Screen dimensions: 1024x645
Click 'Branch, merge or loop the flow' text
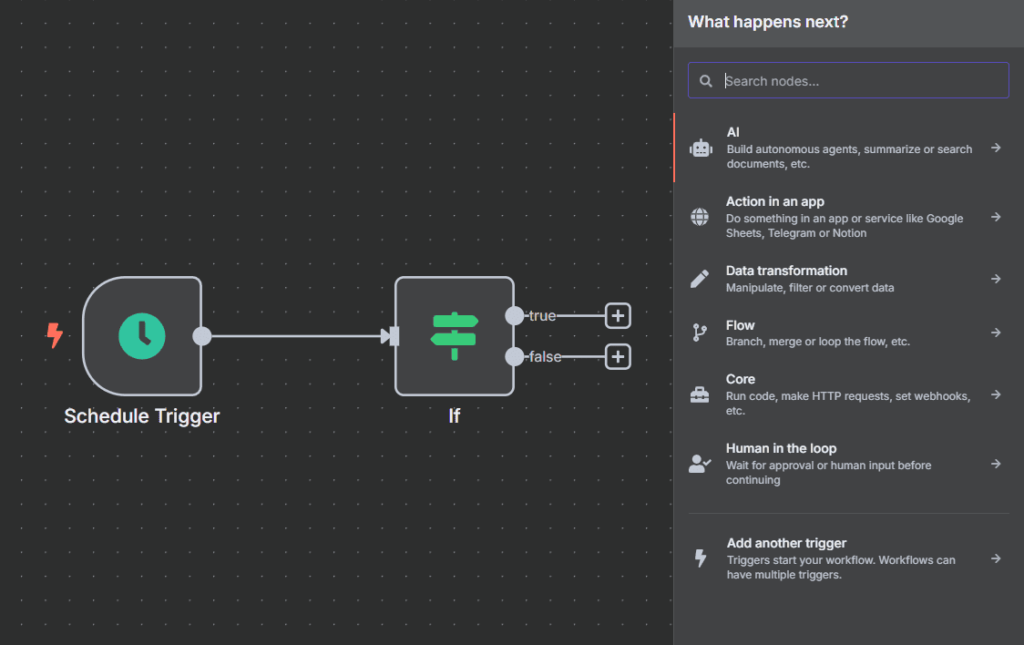click(818, 341)
